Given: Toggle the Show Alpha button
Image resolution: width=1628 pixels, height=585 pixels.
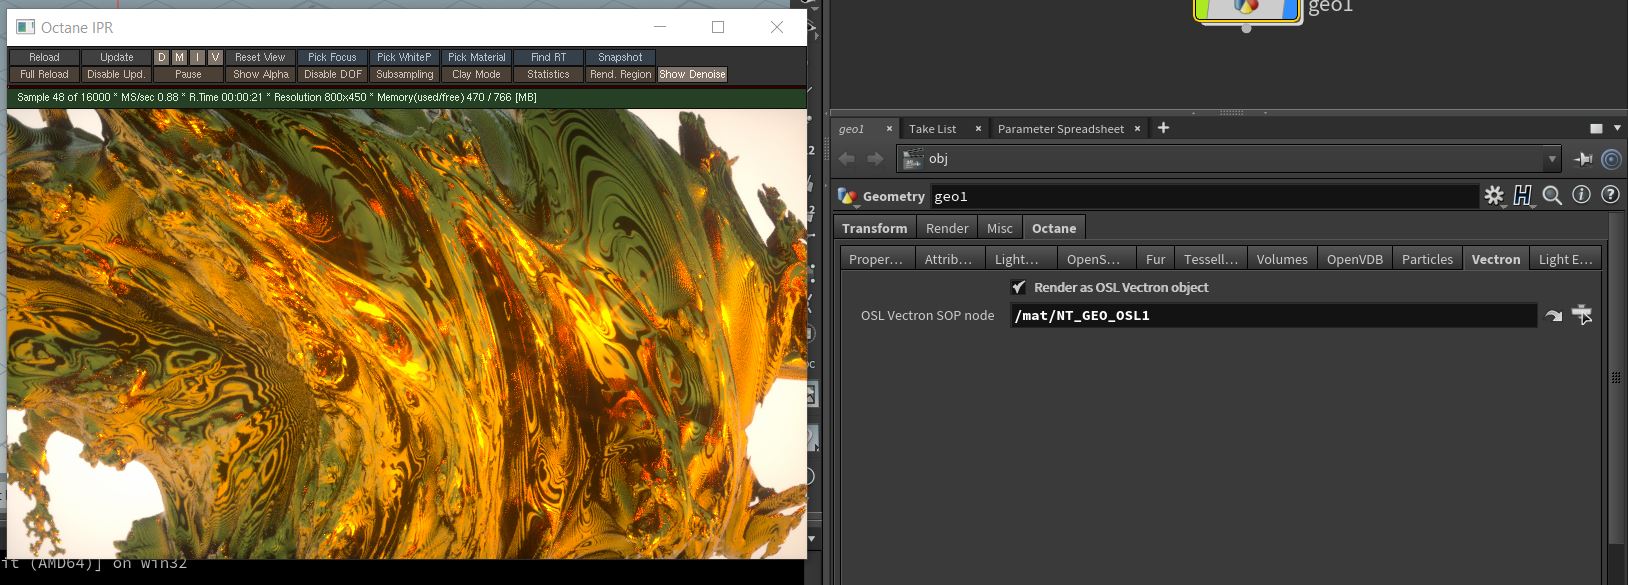Looking at the screenshot, I should click(260, 74).
